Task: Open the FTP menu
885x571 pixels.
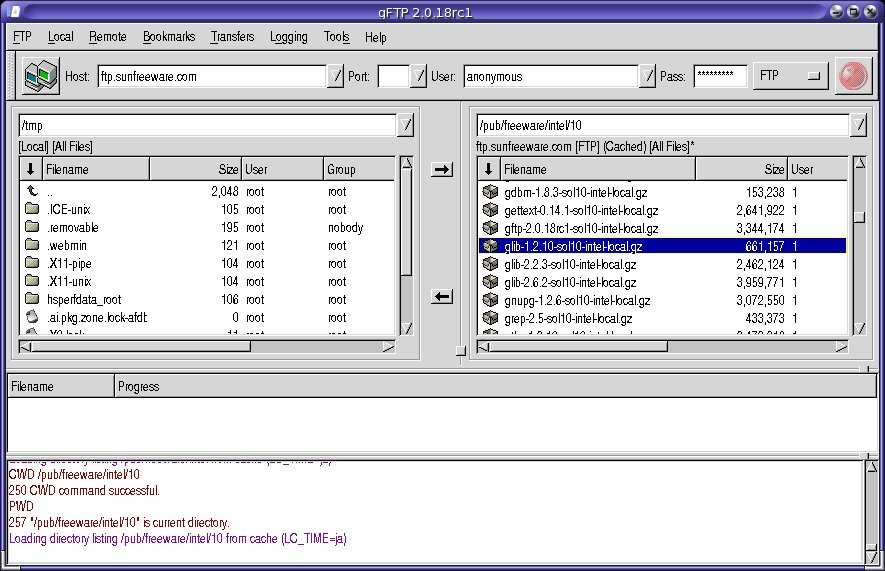Action: (22, 37)
